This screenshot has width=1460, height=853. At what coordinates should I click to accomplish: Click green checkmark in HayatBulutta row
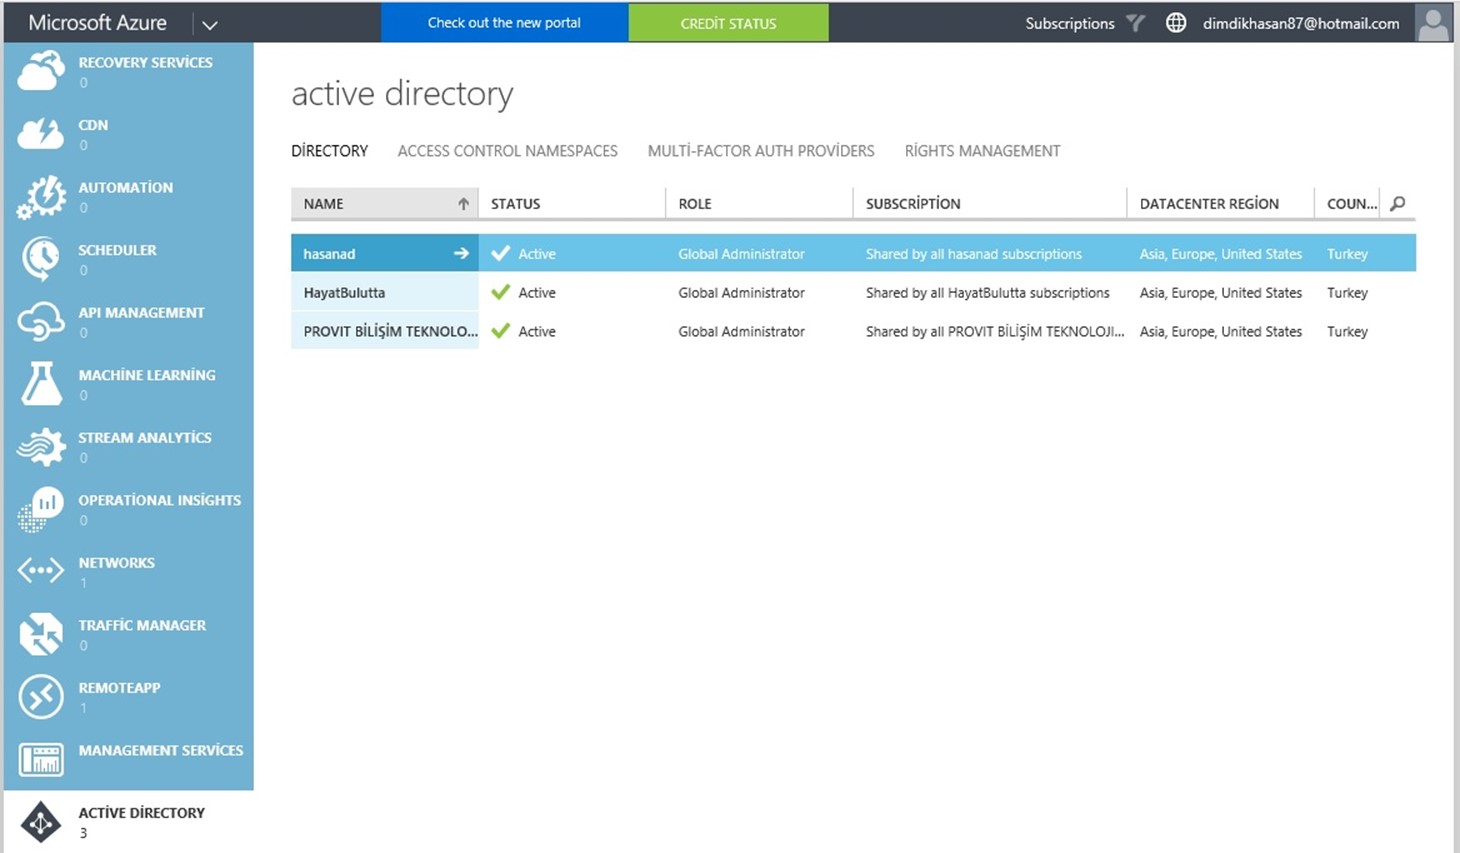tap(501, 292)
